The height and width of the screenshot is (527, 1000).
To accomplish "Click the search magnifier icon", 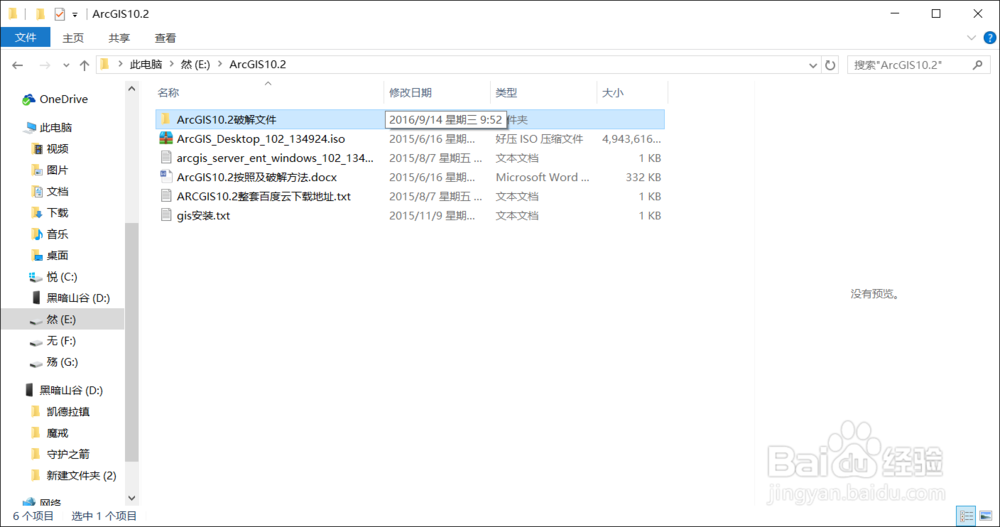I will coord(978,65).
